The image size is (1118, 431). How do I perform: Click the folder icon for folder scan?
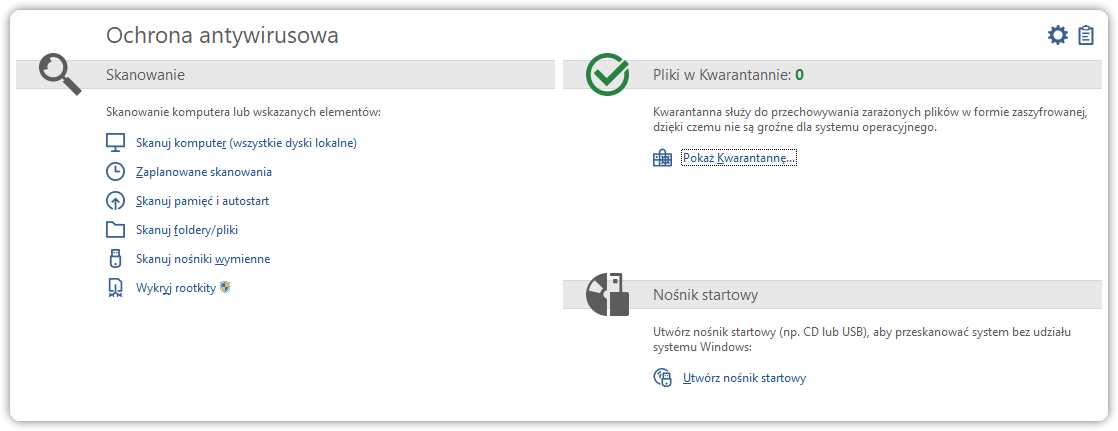(115, 230)
